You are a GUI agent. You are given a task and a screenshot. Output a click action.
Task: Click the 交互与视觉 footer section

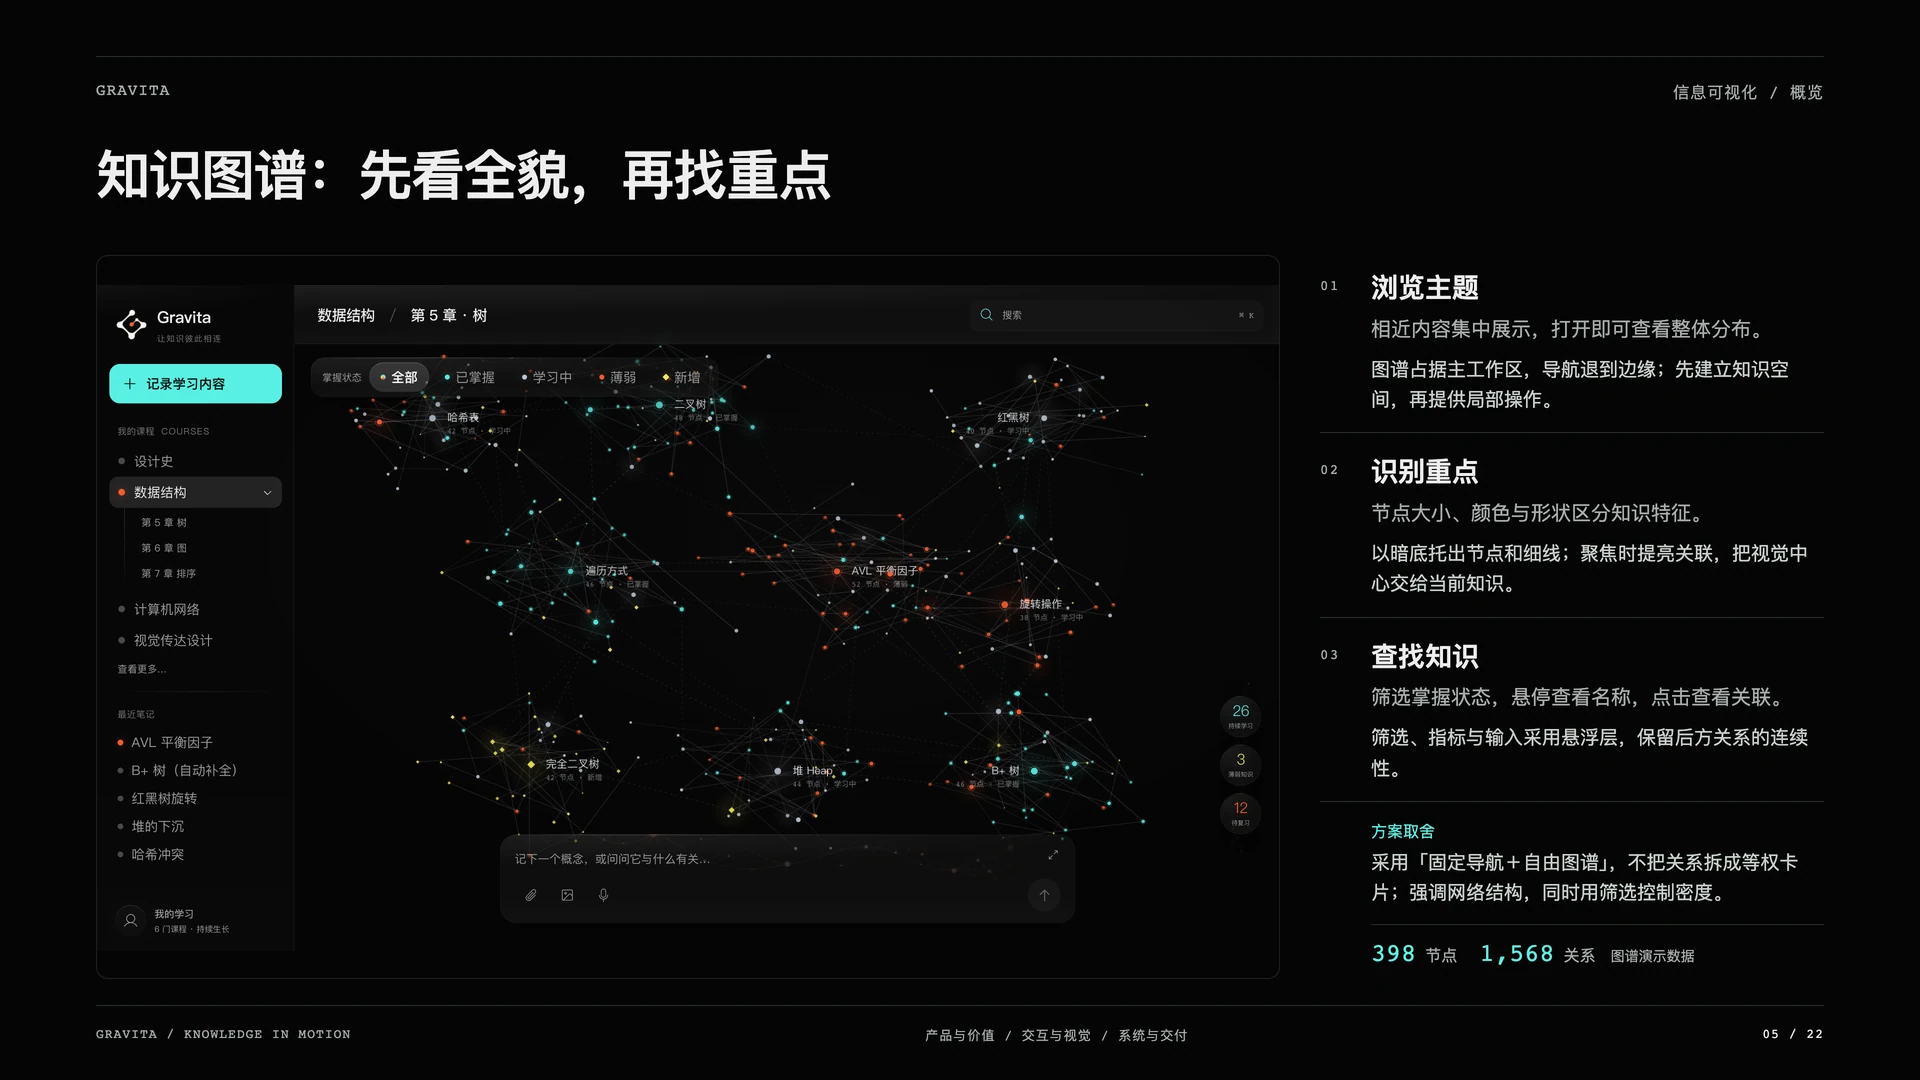(1056, 1035)
